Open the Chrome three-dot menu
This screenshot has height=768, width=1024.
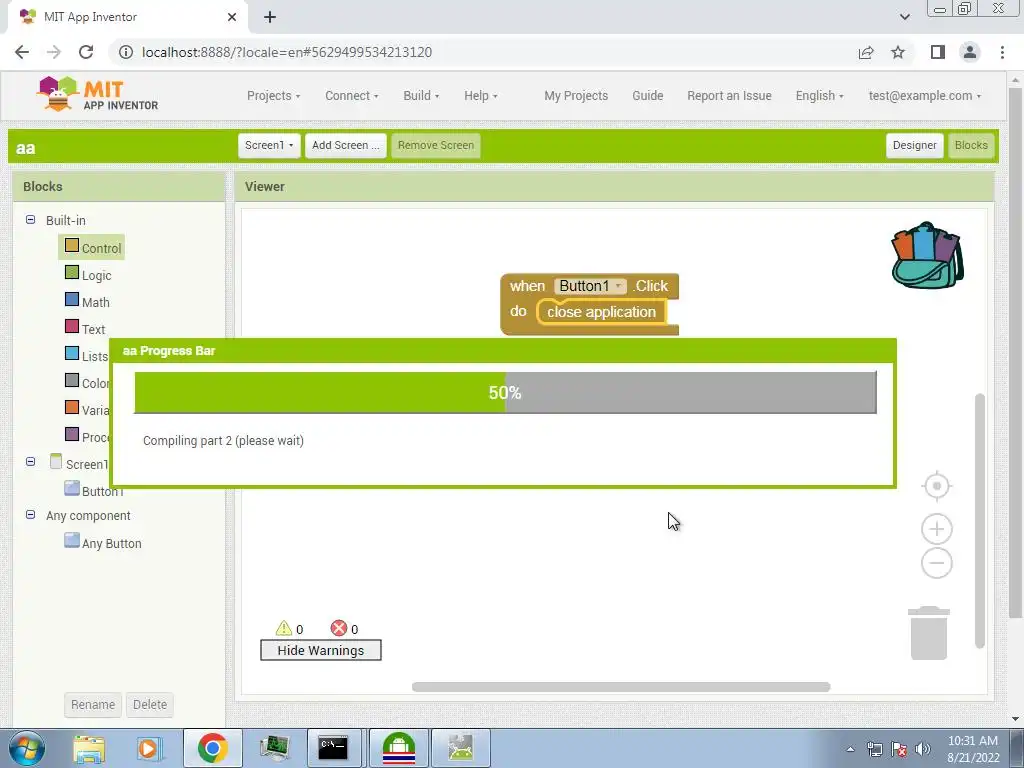[1002, 52]
